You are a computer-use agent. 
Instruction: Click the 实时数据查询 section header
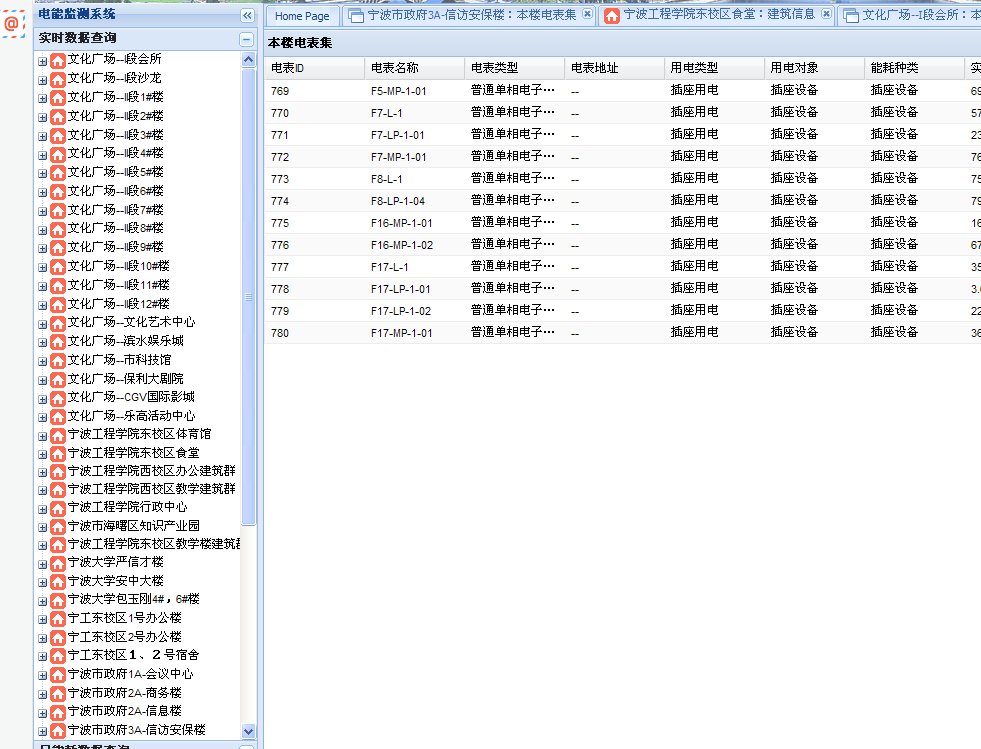tap(145, 39)
